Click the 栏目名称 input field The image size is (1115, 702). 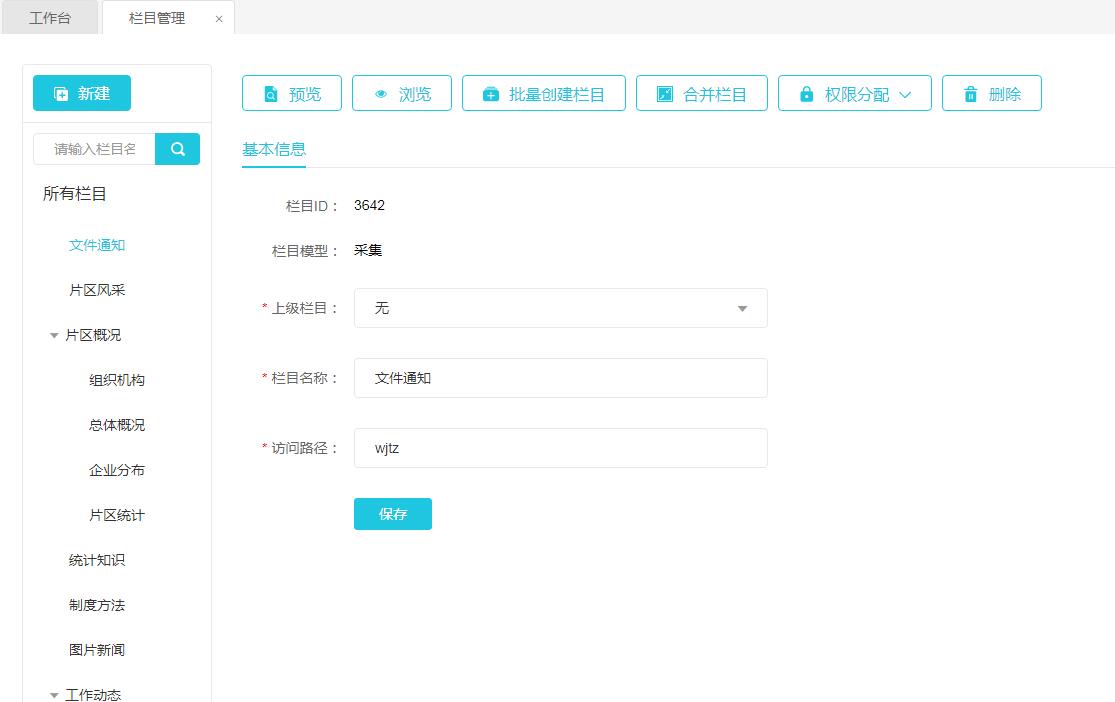560,378
